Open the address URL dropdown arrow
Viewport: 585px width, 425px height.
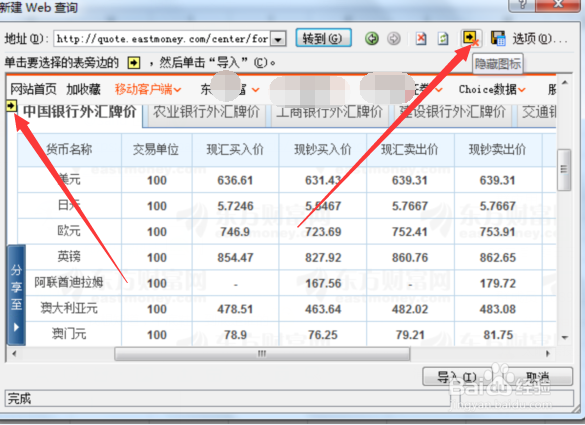[278, 39]
